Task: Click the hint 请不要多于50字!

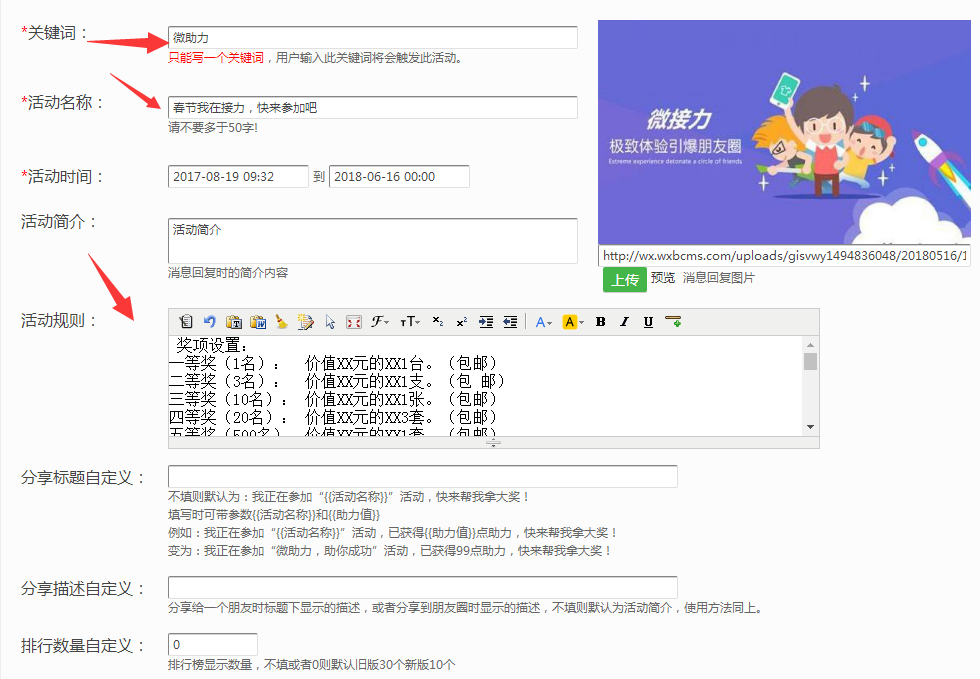Action: [x=213, y=128]
